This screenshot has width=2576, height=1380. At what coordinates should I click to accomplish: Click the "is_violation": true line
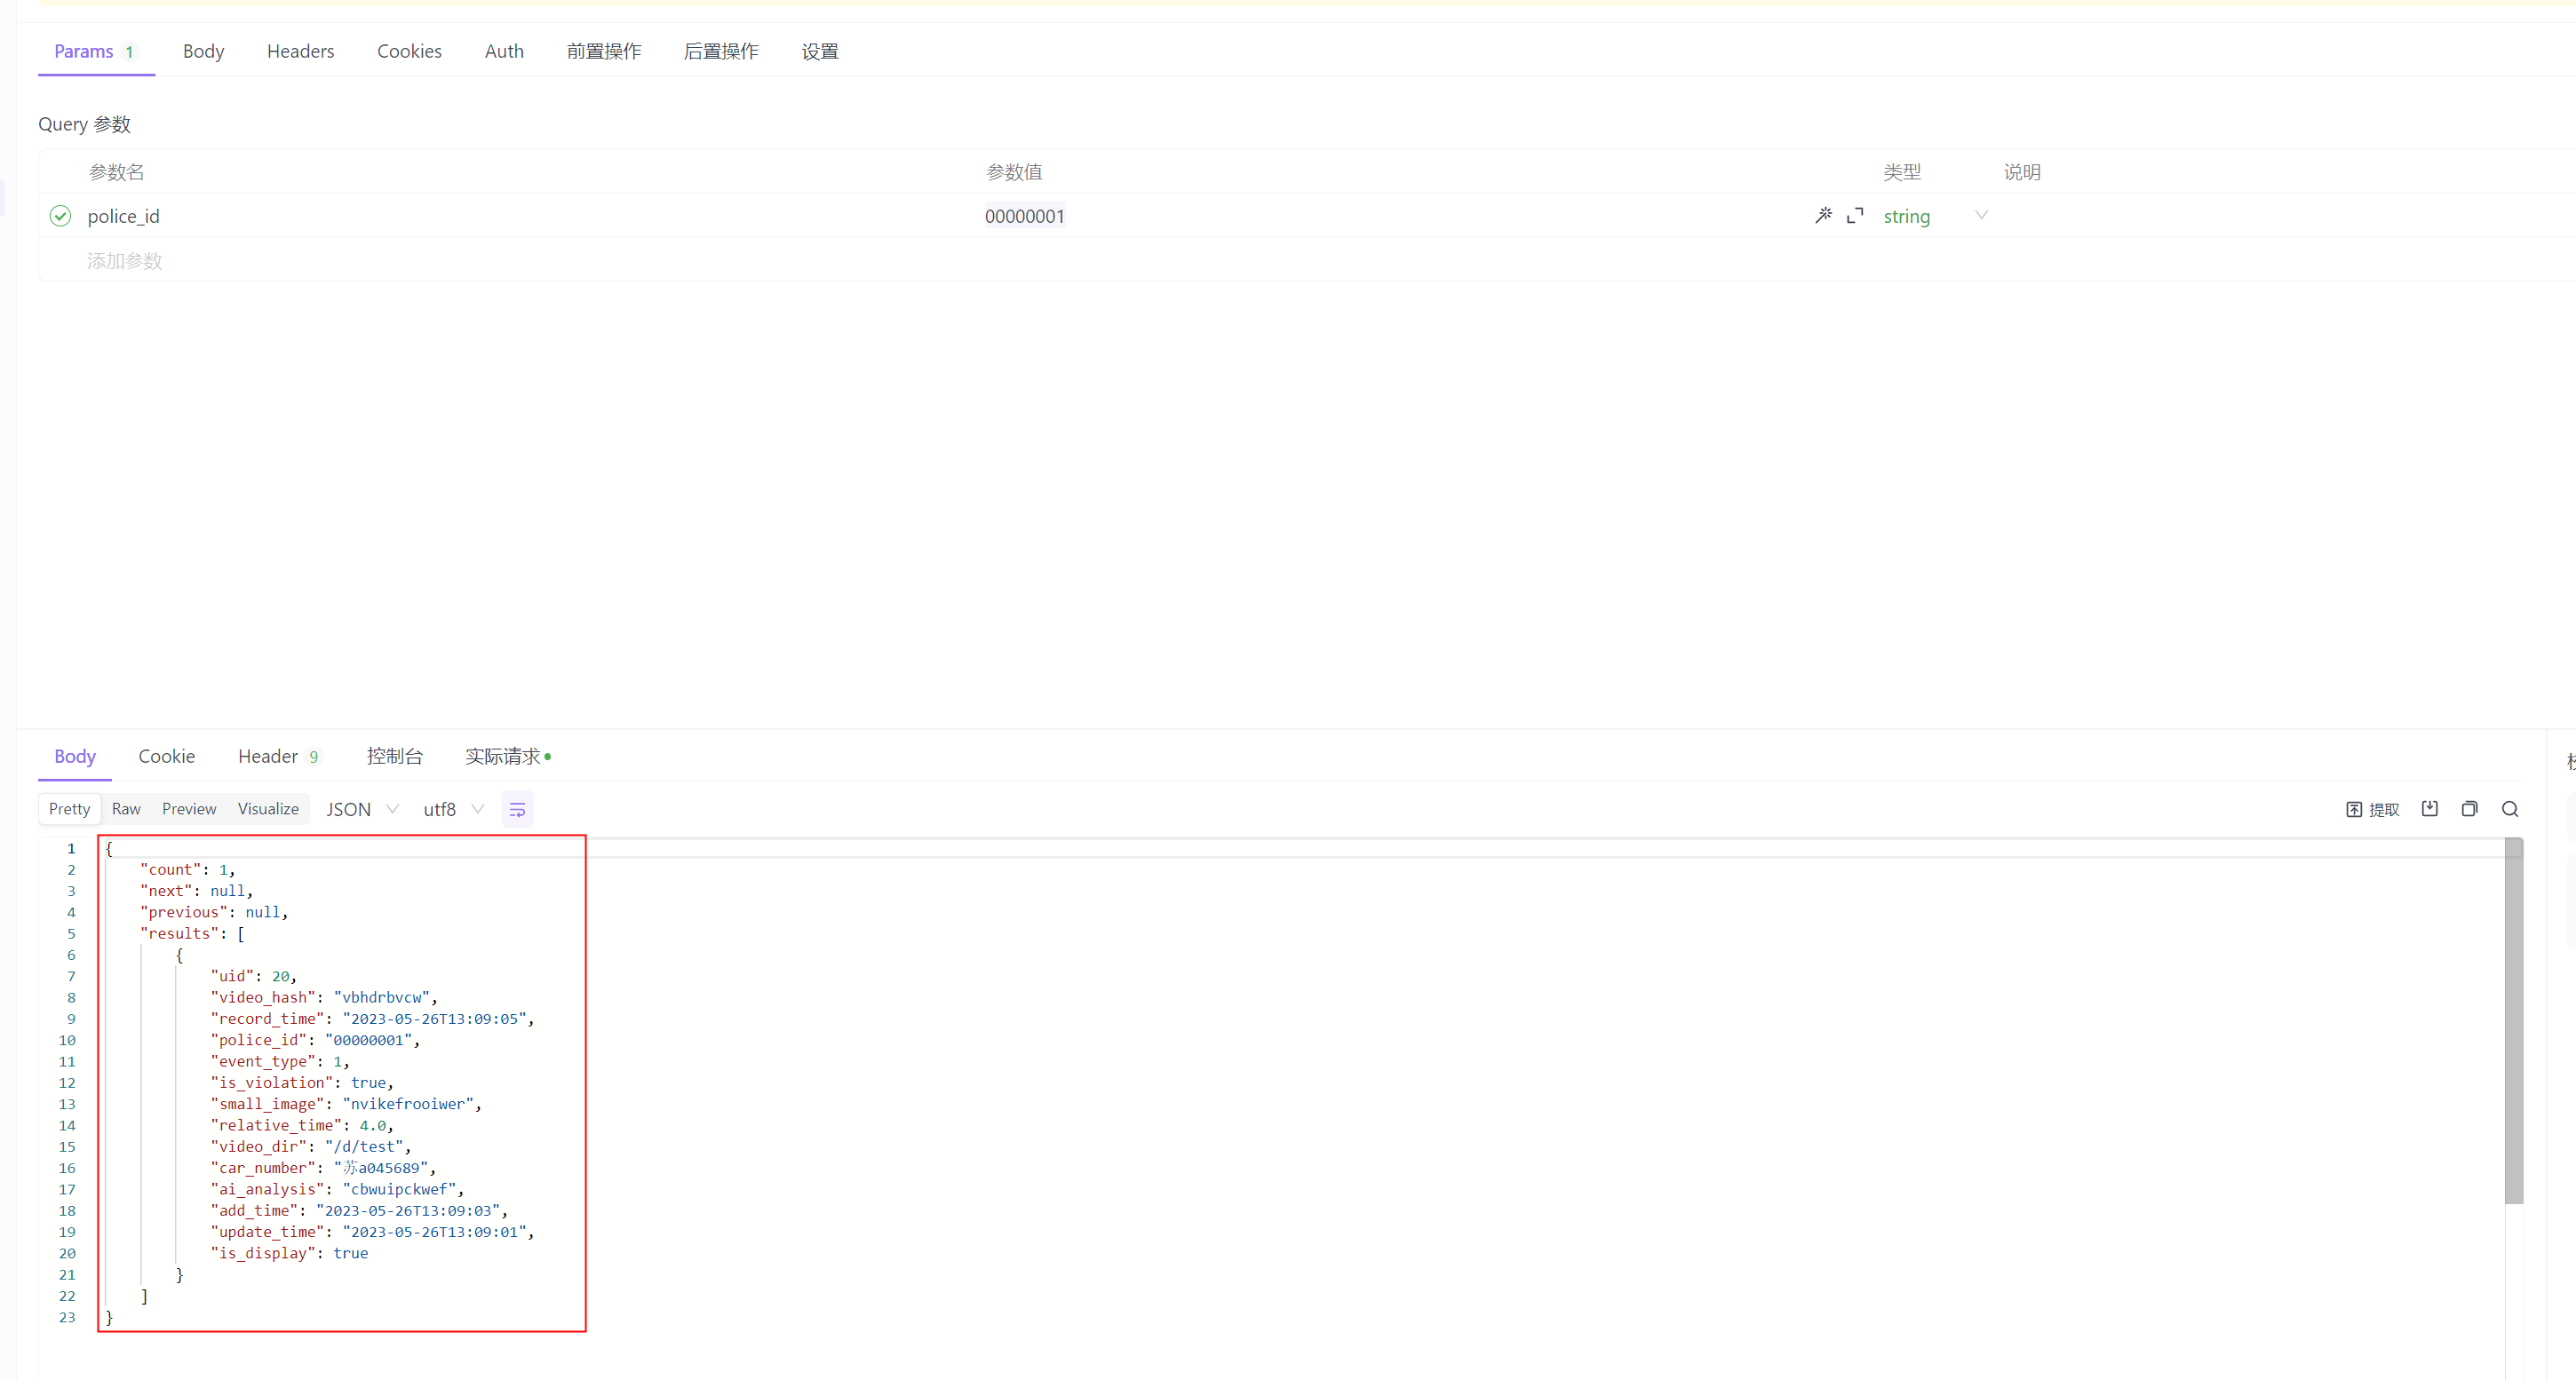pos(302,1082)
